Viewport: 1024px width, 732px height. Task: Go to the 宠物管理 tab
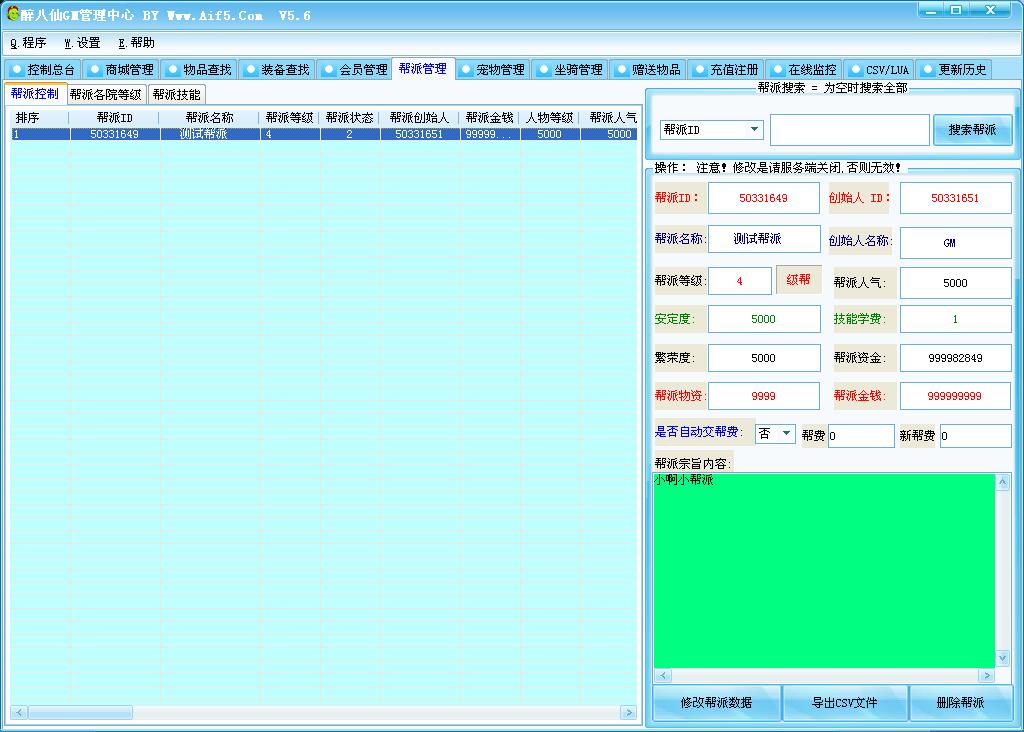point(491,70)
